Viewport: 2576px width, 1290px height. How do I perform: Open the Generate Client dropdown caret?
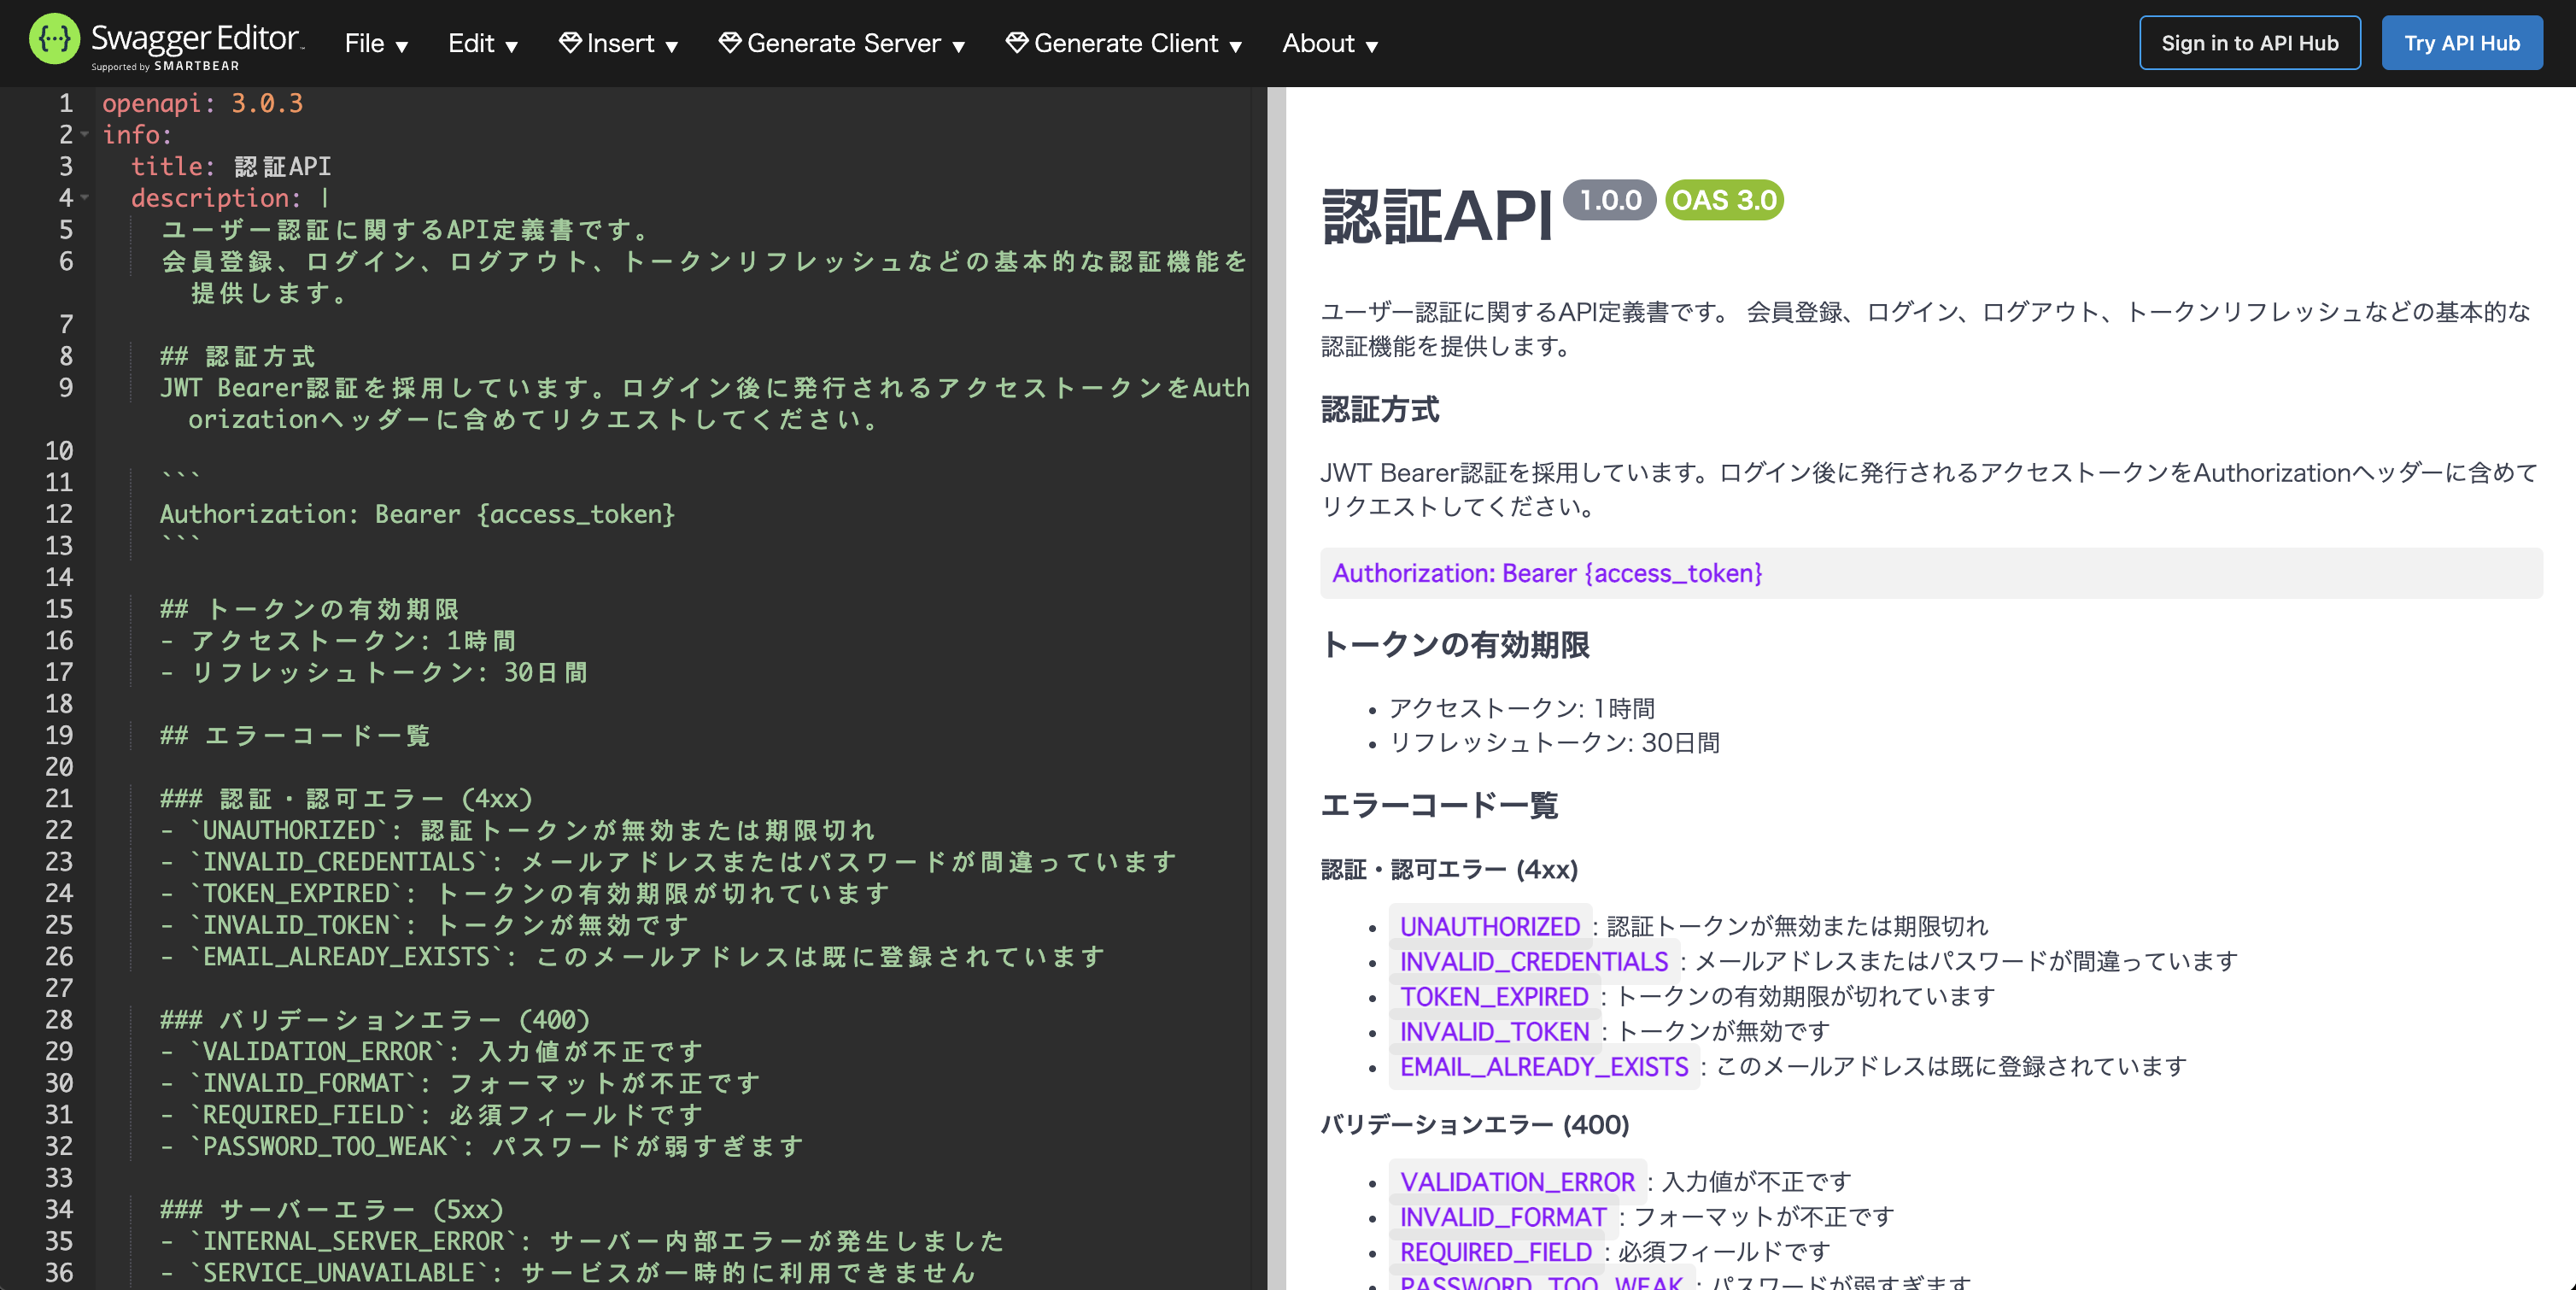(1235, 46)
